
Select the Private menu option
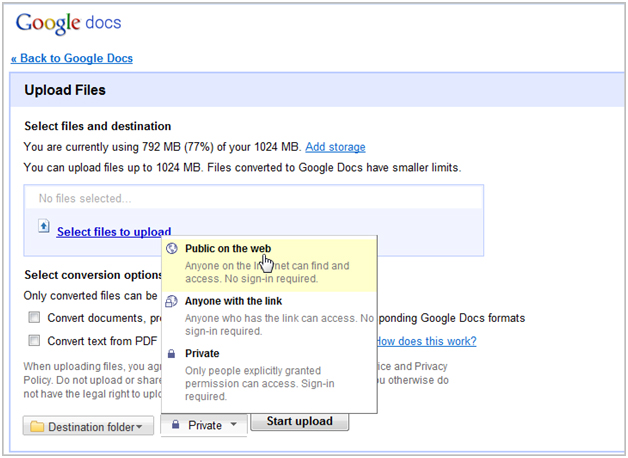click(269, 375)
